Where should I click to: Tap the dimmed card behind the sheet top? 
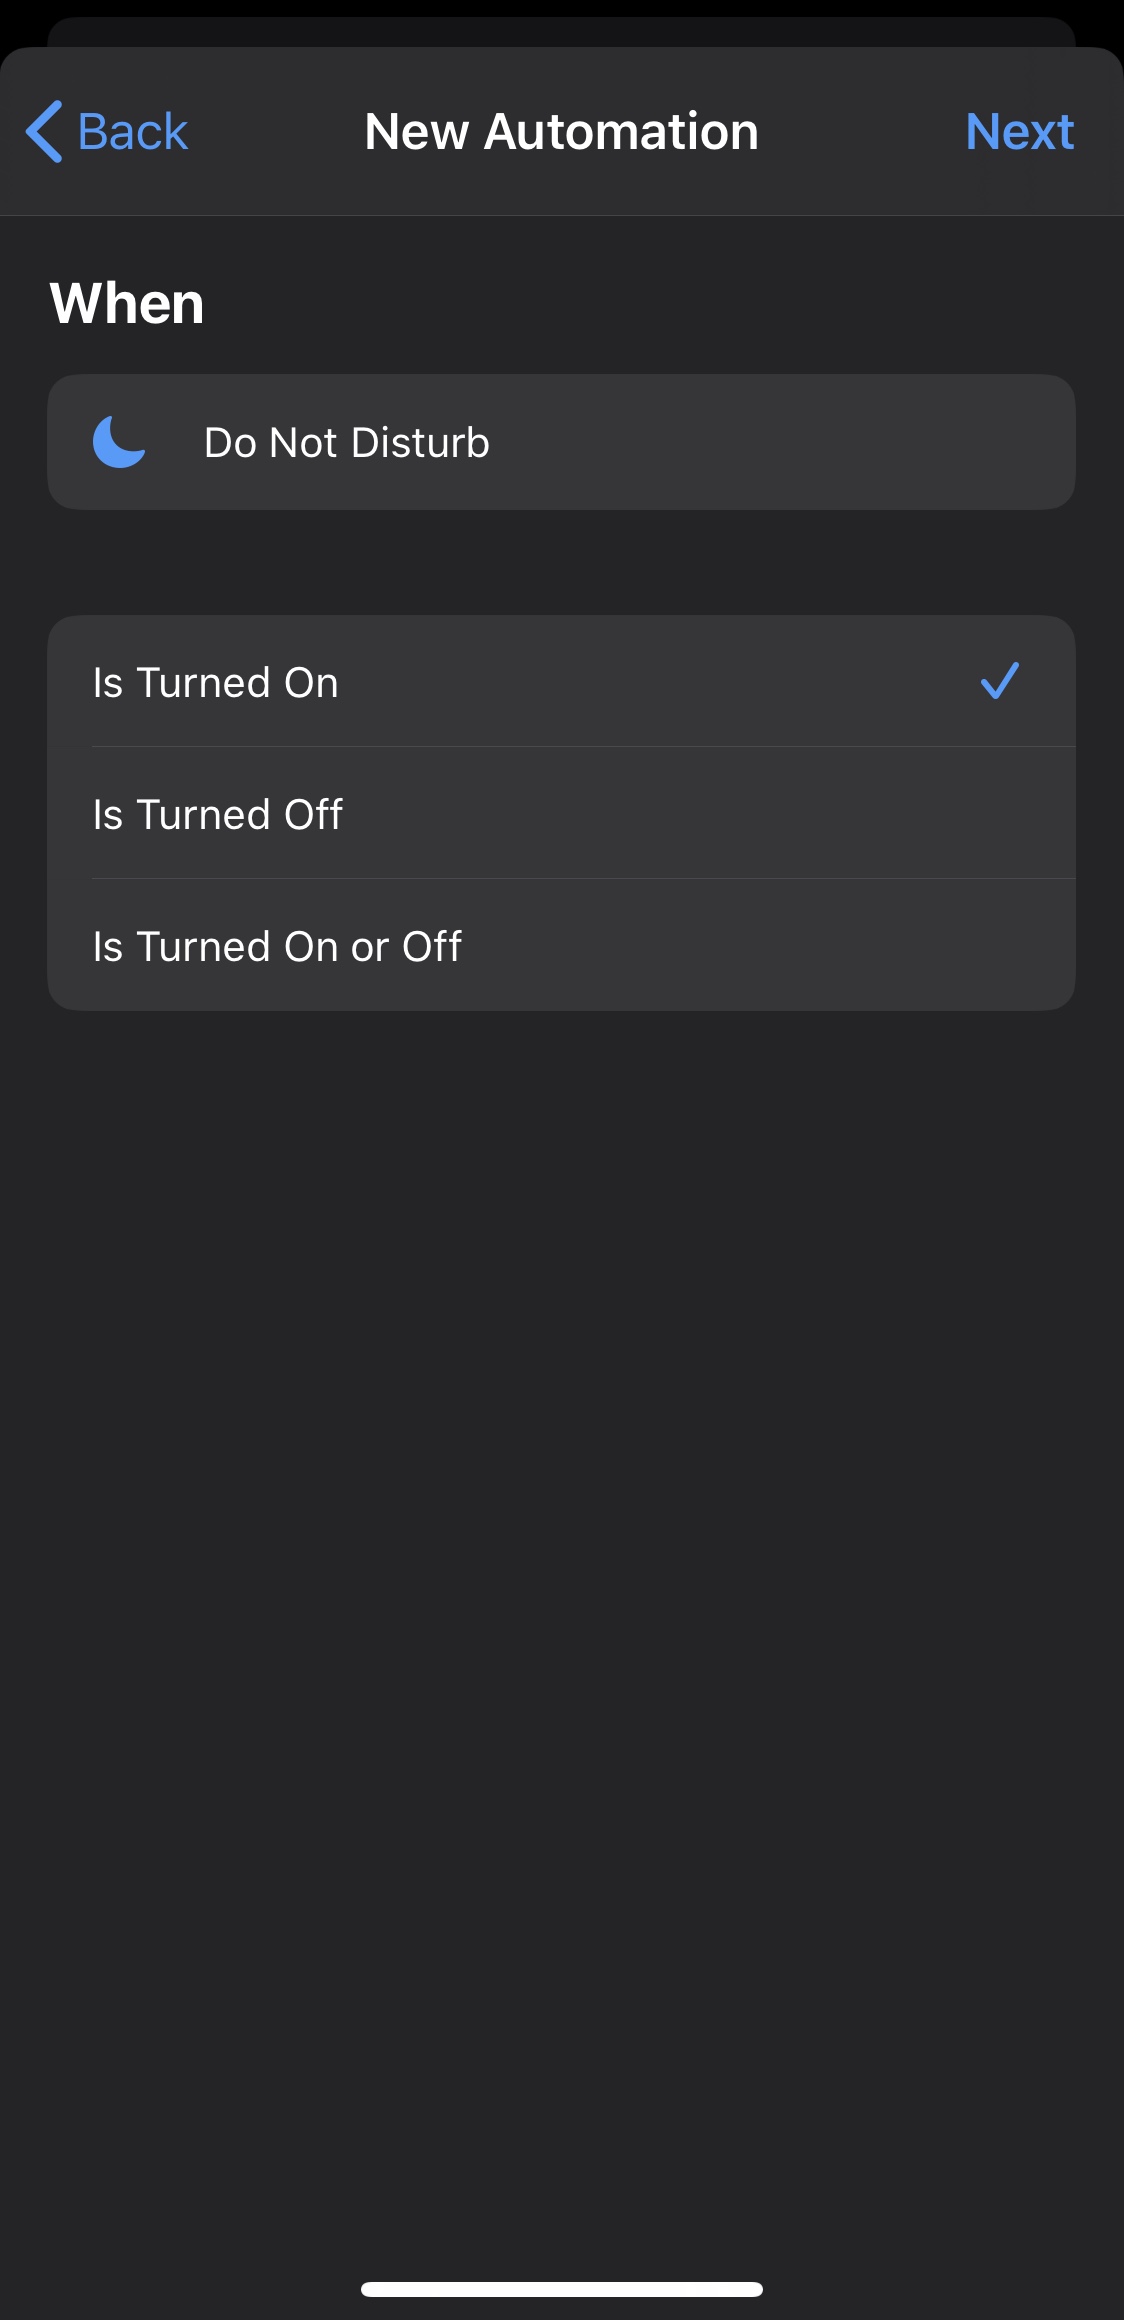coord(561,31)
